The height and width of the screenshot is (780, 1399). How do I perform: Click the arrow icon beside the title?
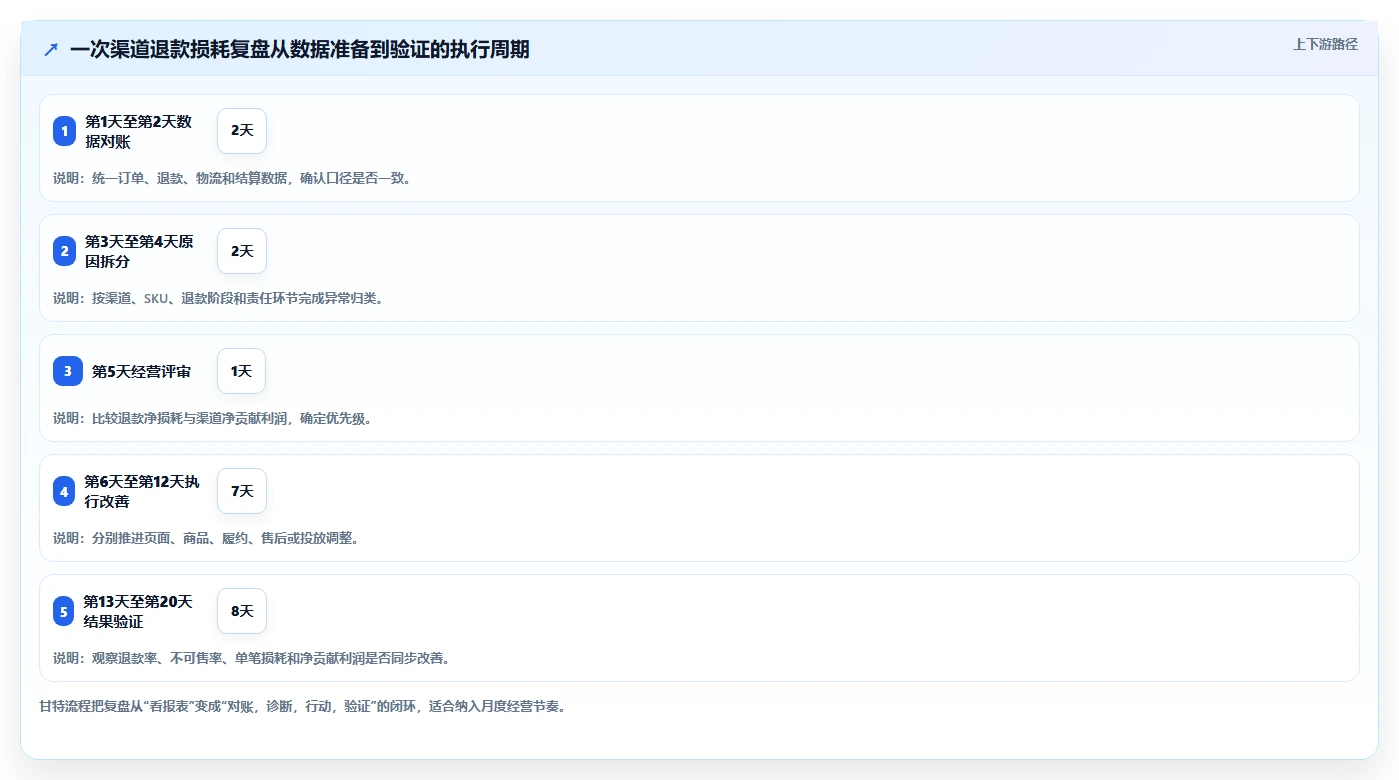click(x=51, y=49)
